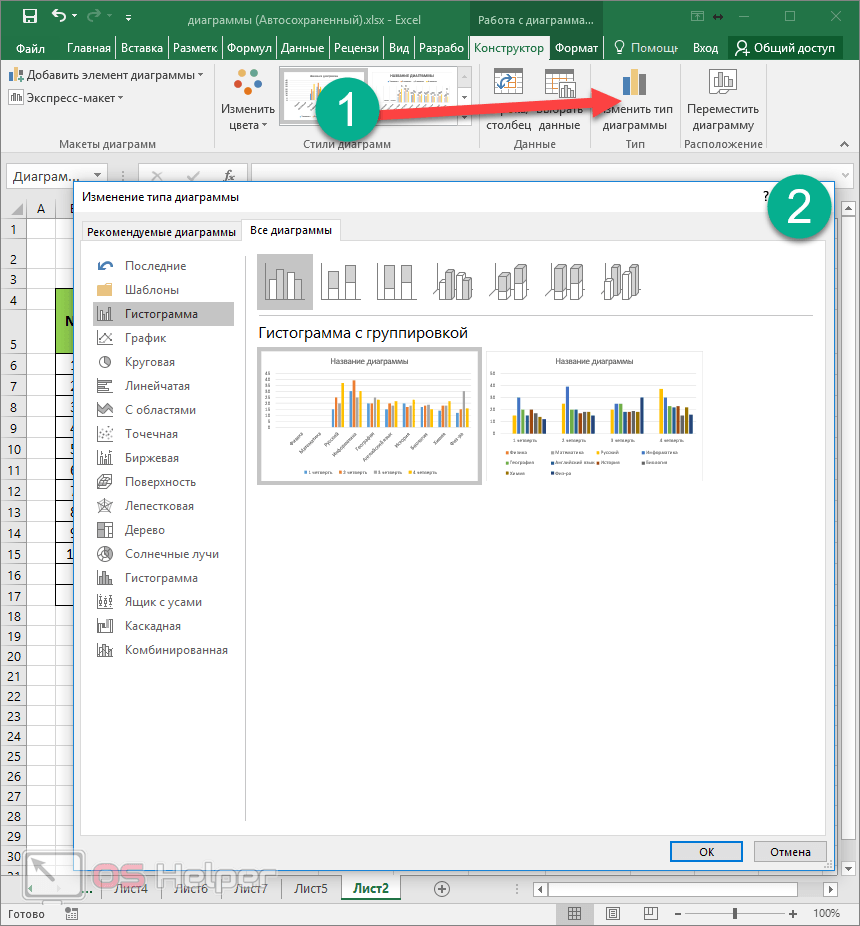Screen dimensions: 860x926
Task: Pick the stacked column chart subtype icon
Action: tap(341, 281)
